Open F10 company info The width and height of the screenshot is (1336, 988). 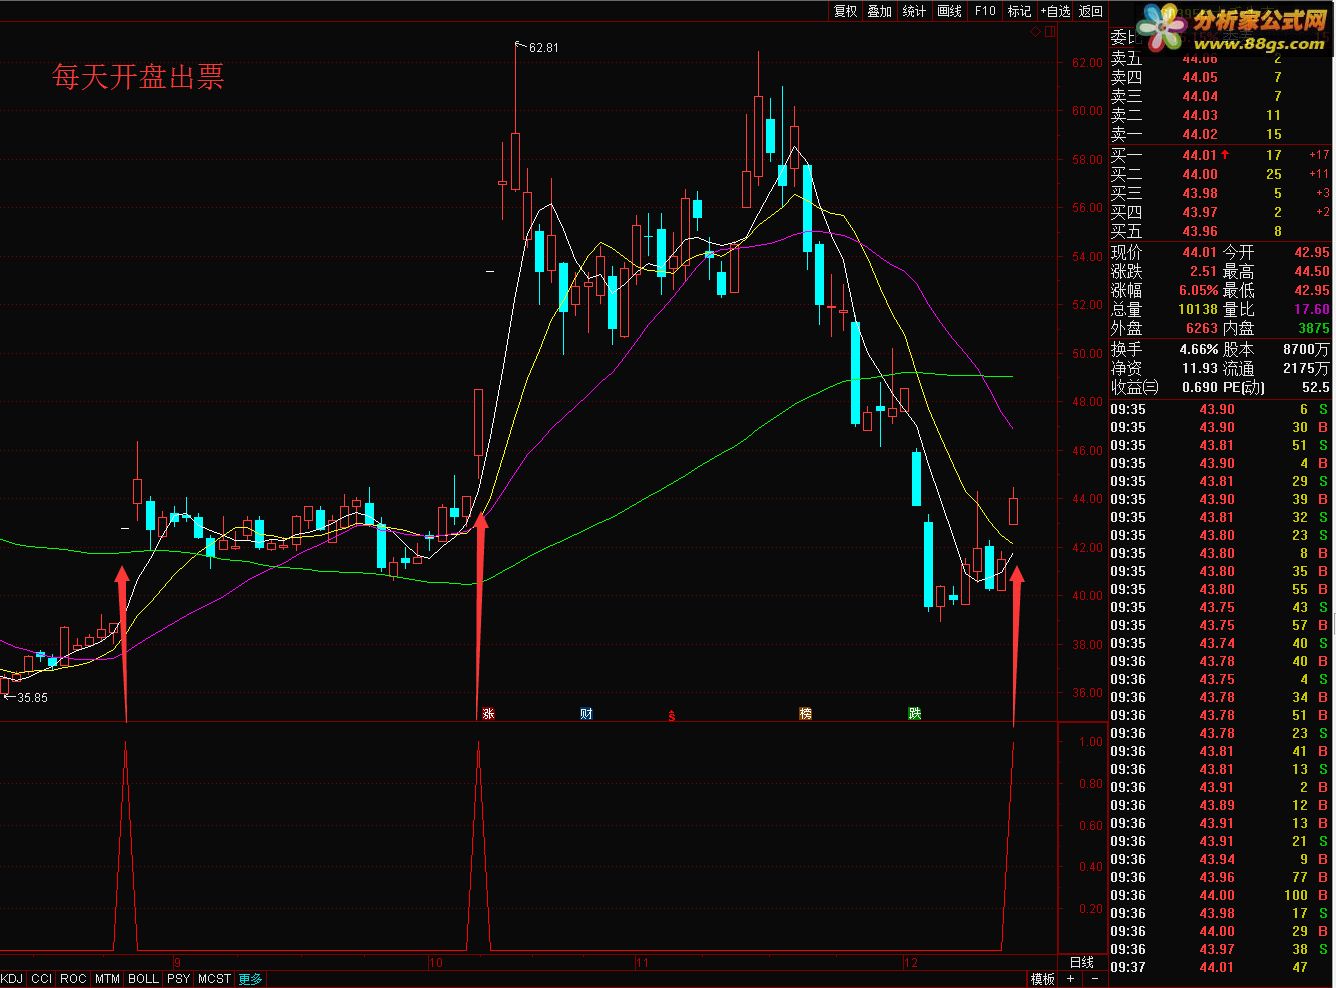[x=985, y=11]
